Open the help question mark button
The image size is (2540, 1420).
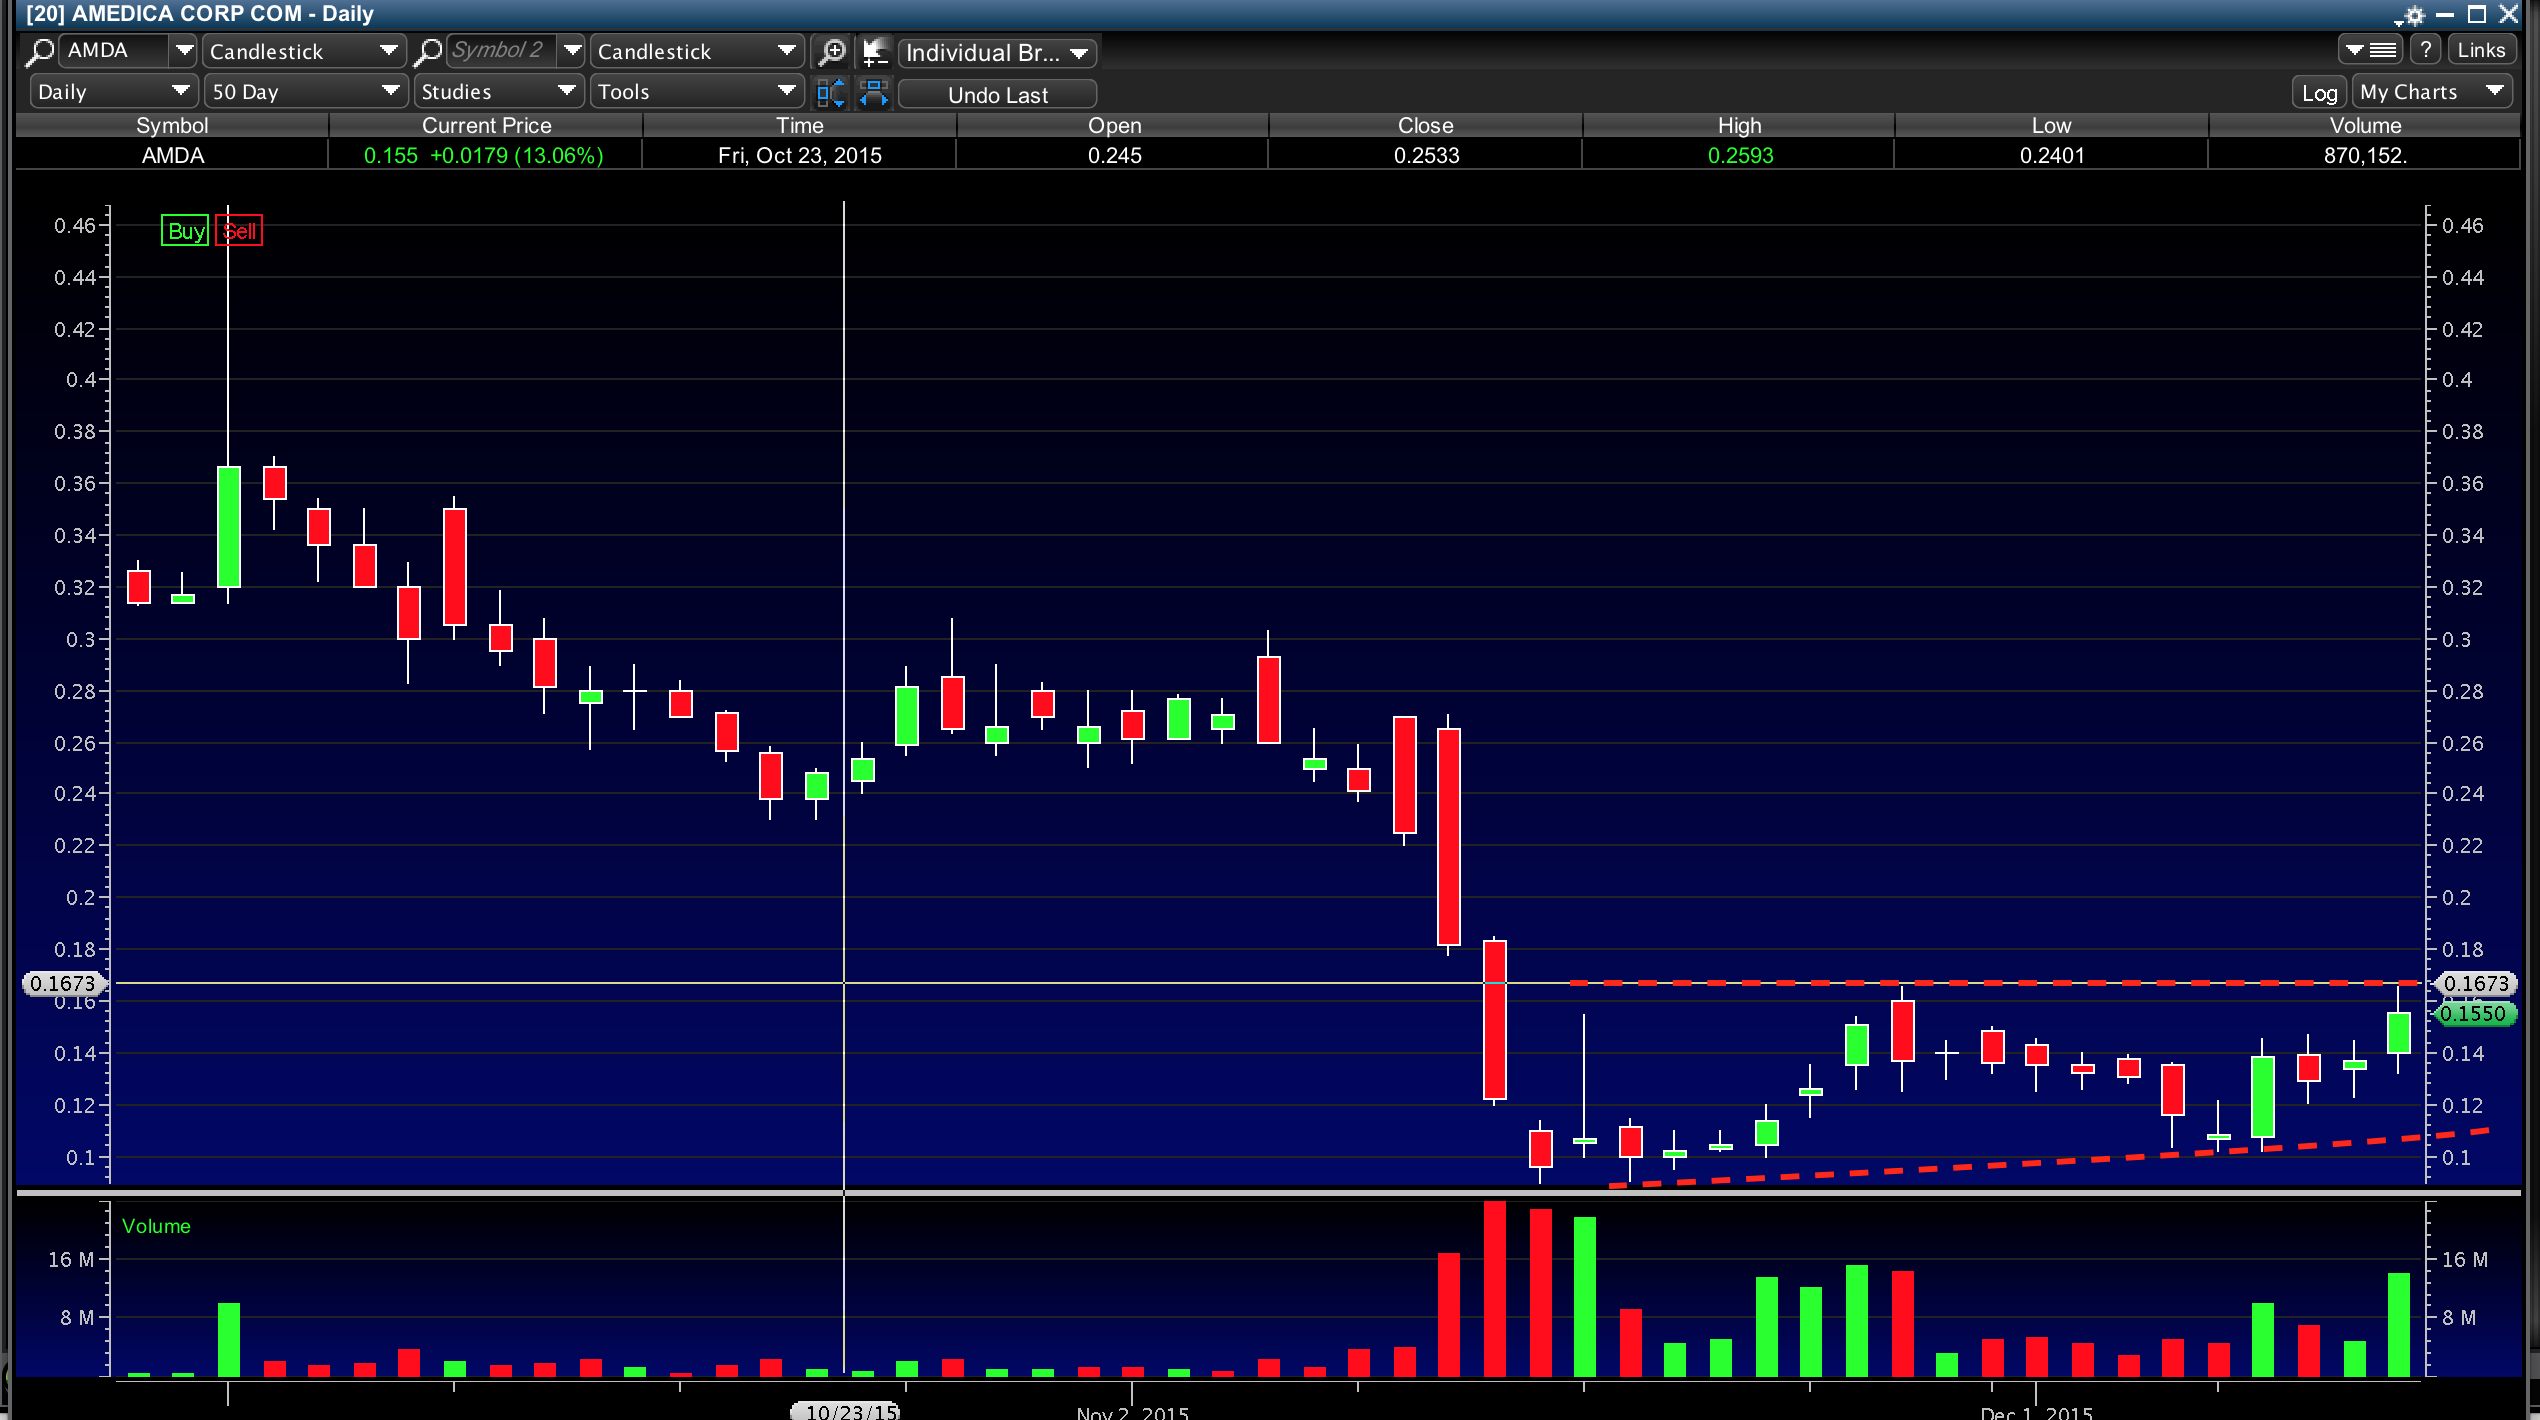[x=2426, y=50]
